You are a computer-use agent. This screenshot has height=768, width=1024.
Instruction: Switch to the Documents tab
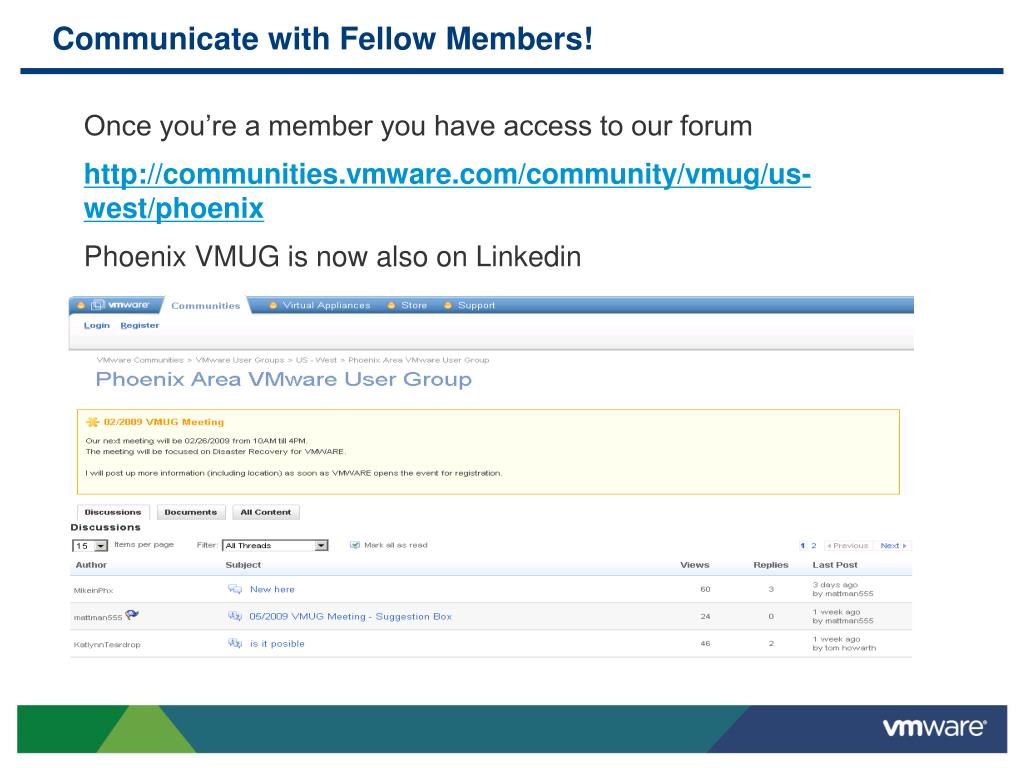pyautogui.click(x=191, y=512)
